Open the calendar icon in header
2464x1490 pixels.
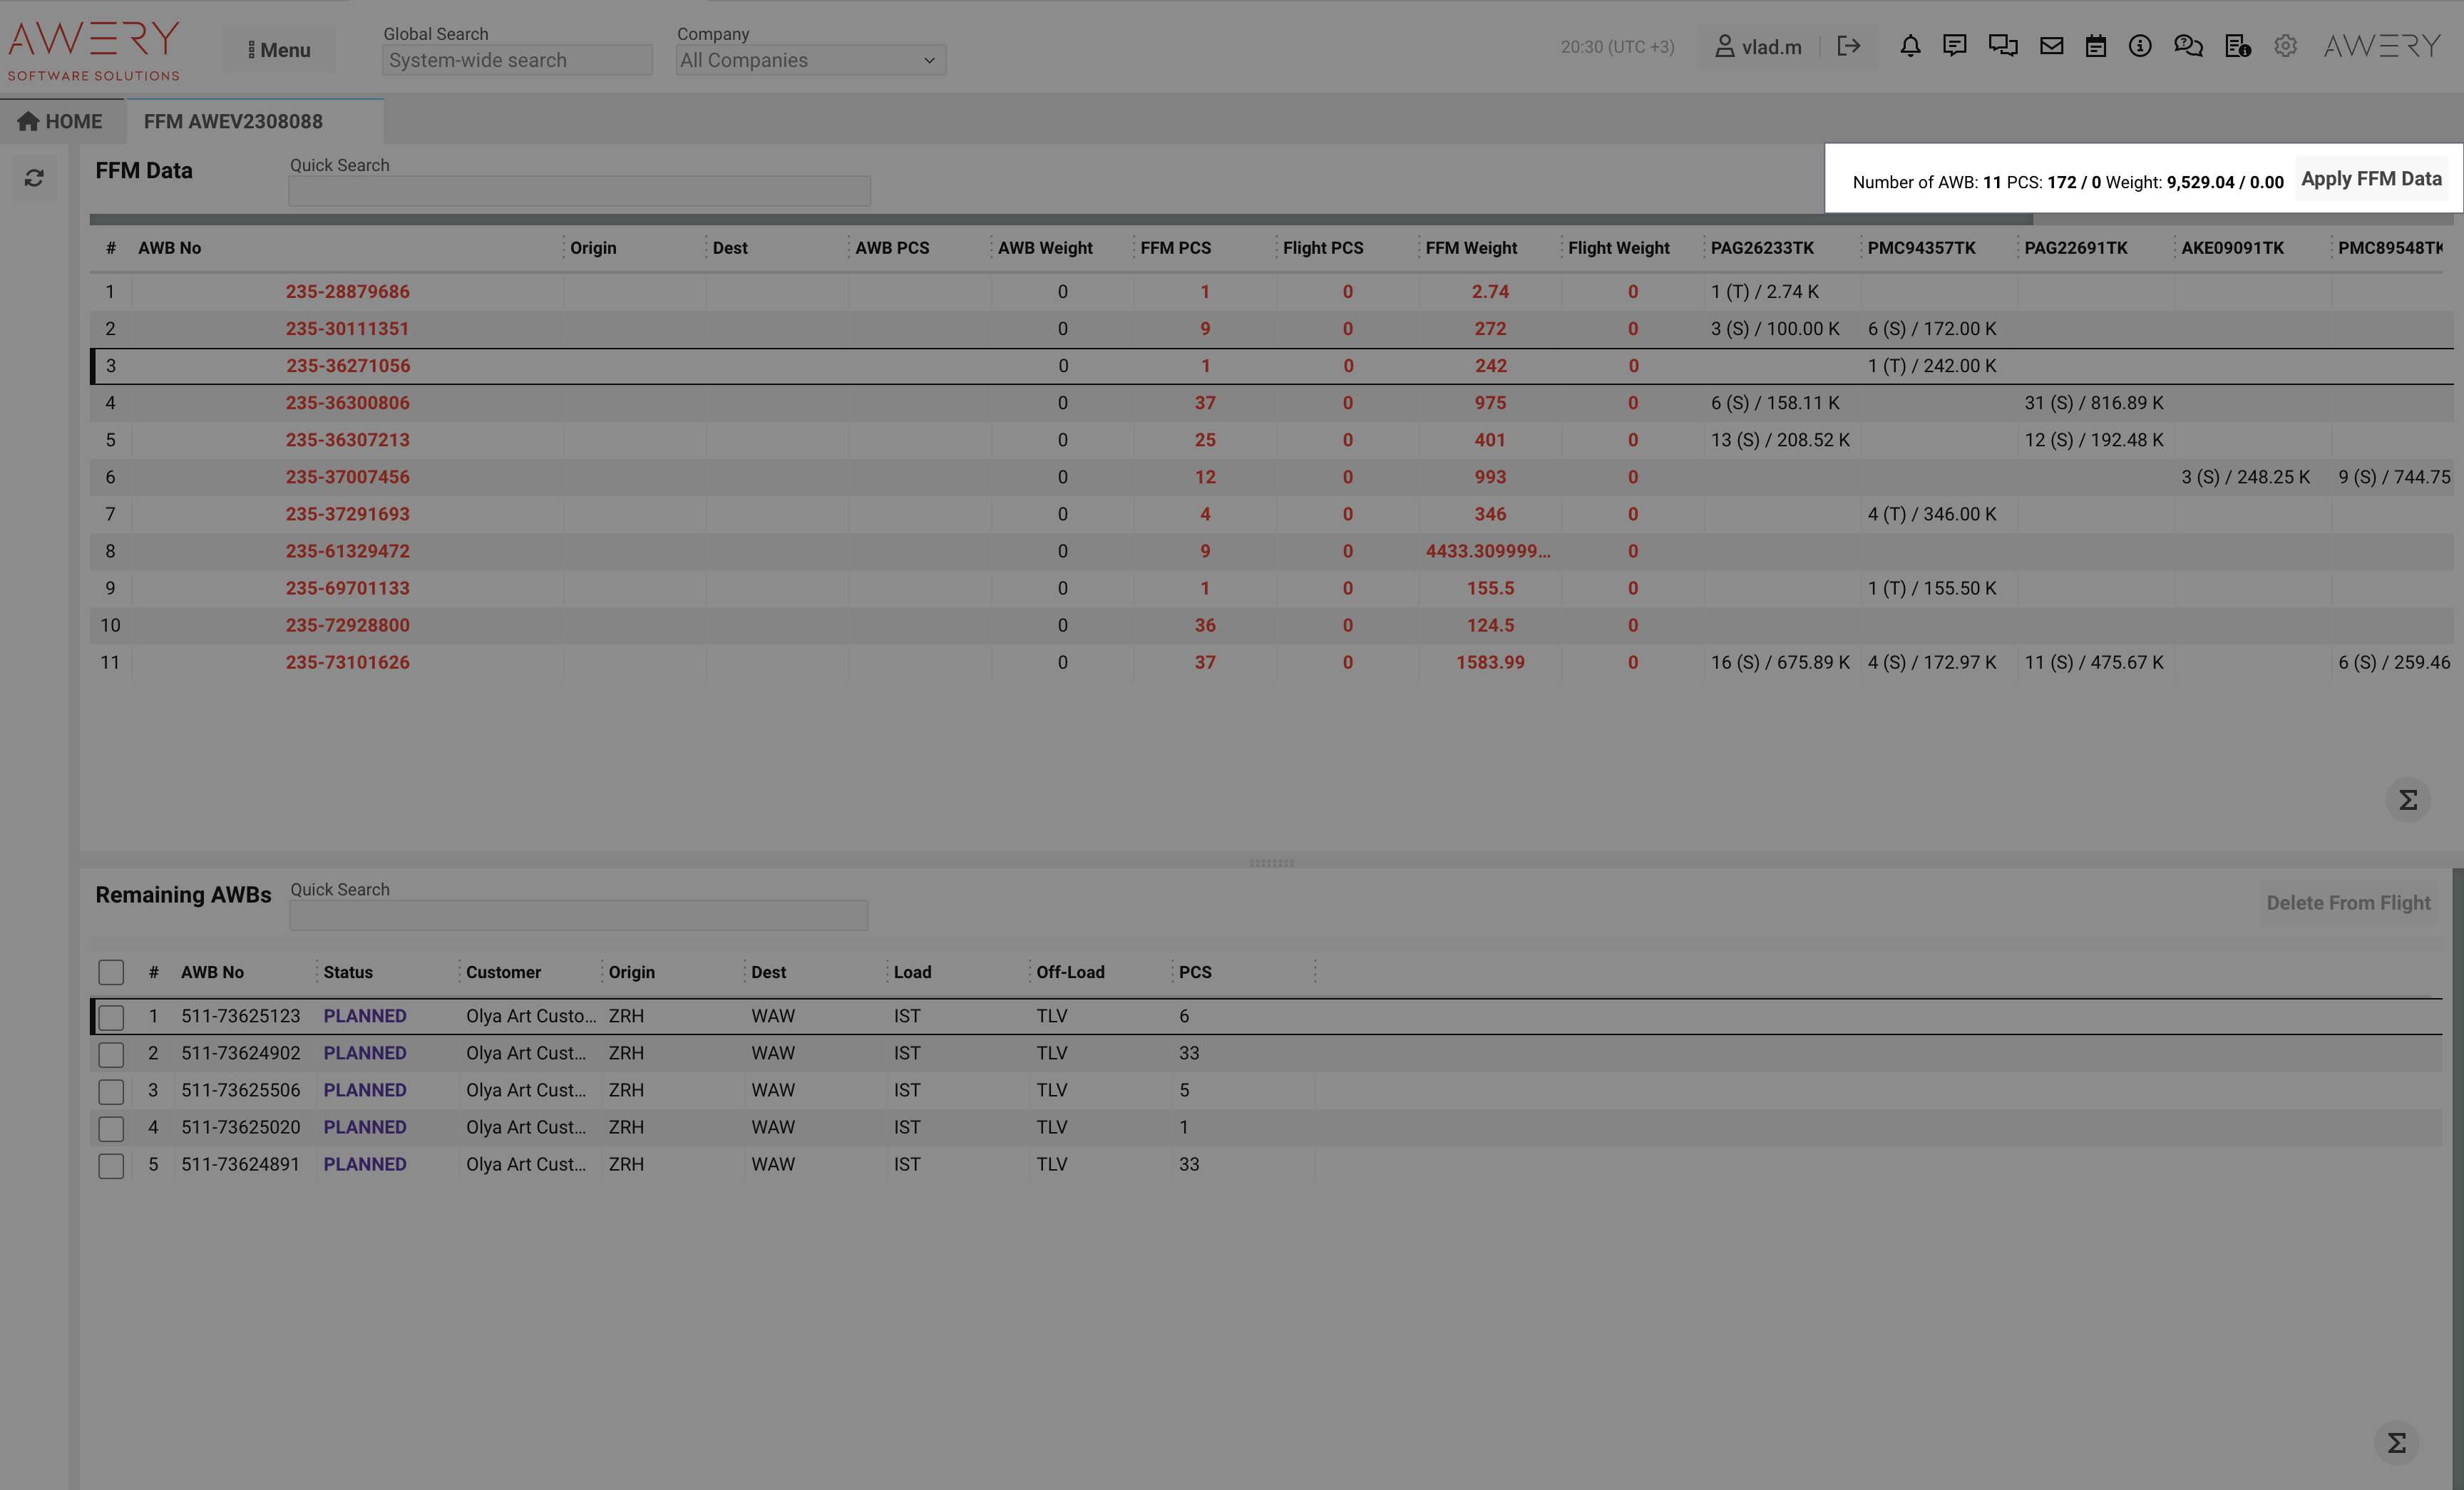(2096, 46)
